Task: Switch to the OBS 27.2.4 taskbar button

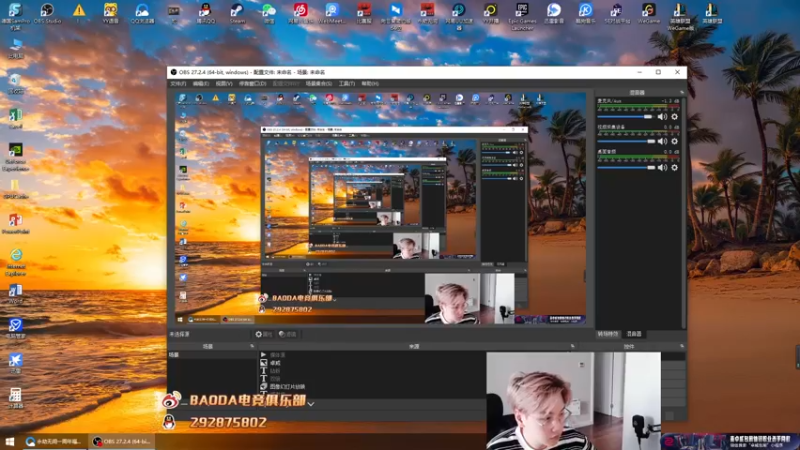Action: tap(121, 442)
